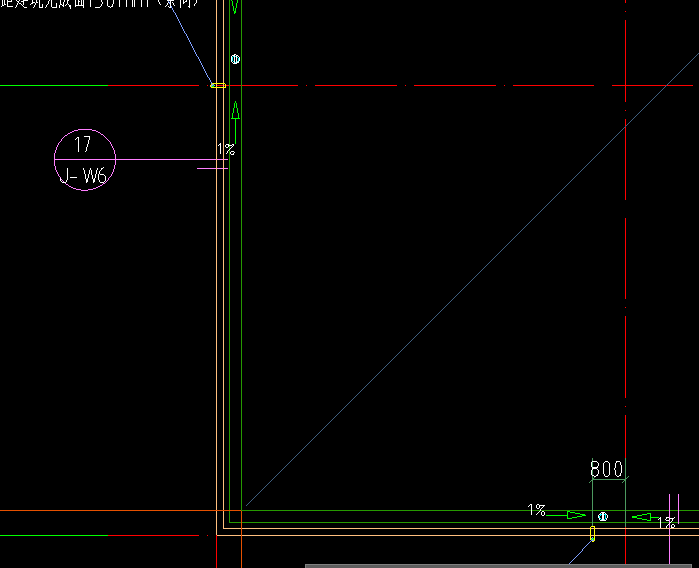The image size is (699, 568).
Task: Select the 800 dimension text
Action: click(x=607, y=469)
